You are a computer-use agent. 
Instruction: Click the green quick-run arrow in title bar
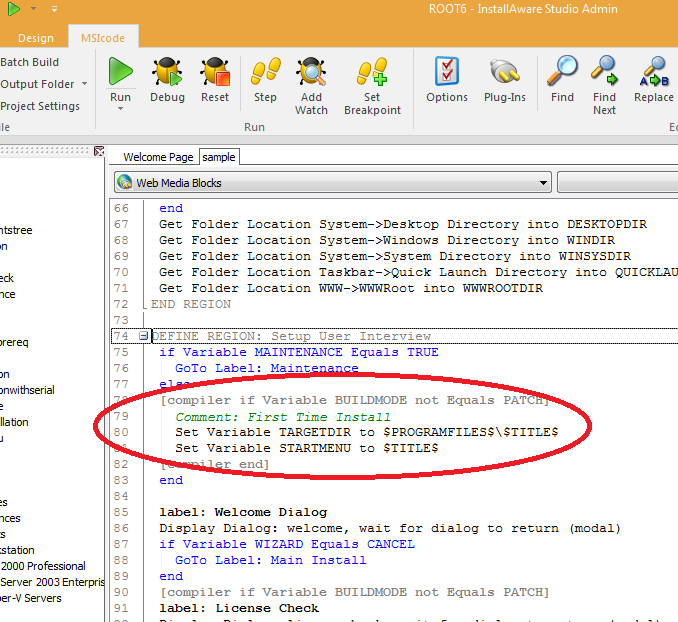click(14, 8)
